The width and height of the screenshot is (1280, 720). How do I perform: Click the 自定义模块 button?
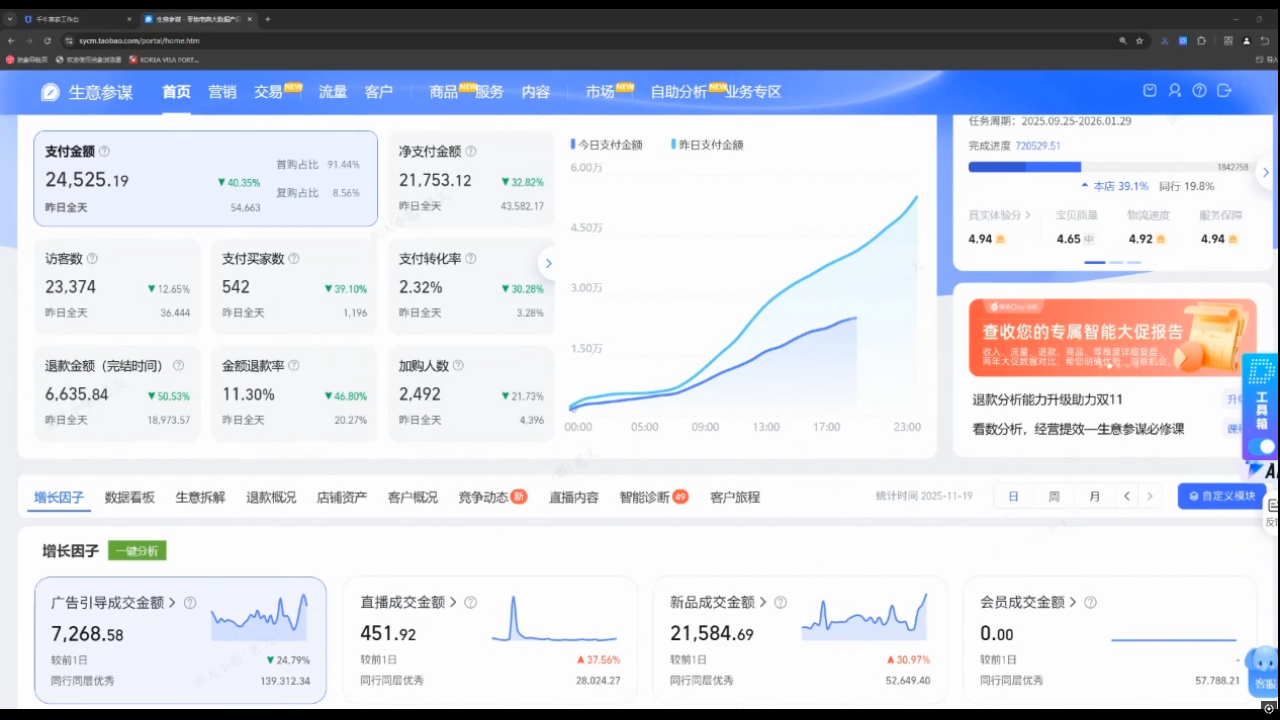coord(1221,496)
